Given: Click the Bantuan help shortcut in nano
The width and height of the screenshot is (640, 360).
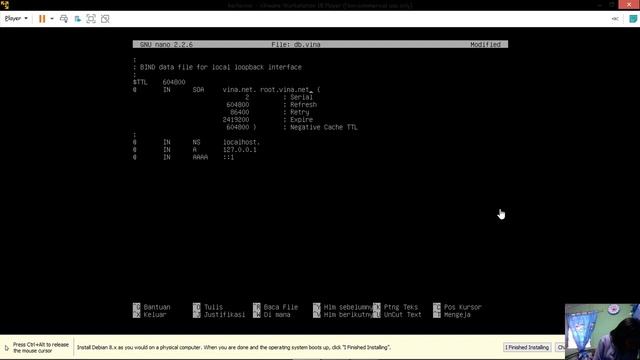Looking at the screenshot, I should click(152, 307).
